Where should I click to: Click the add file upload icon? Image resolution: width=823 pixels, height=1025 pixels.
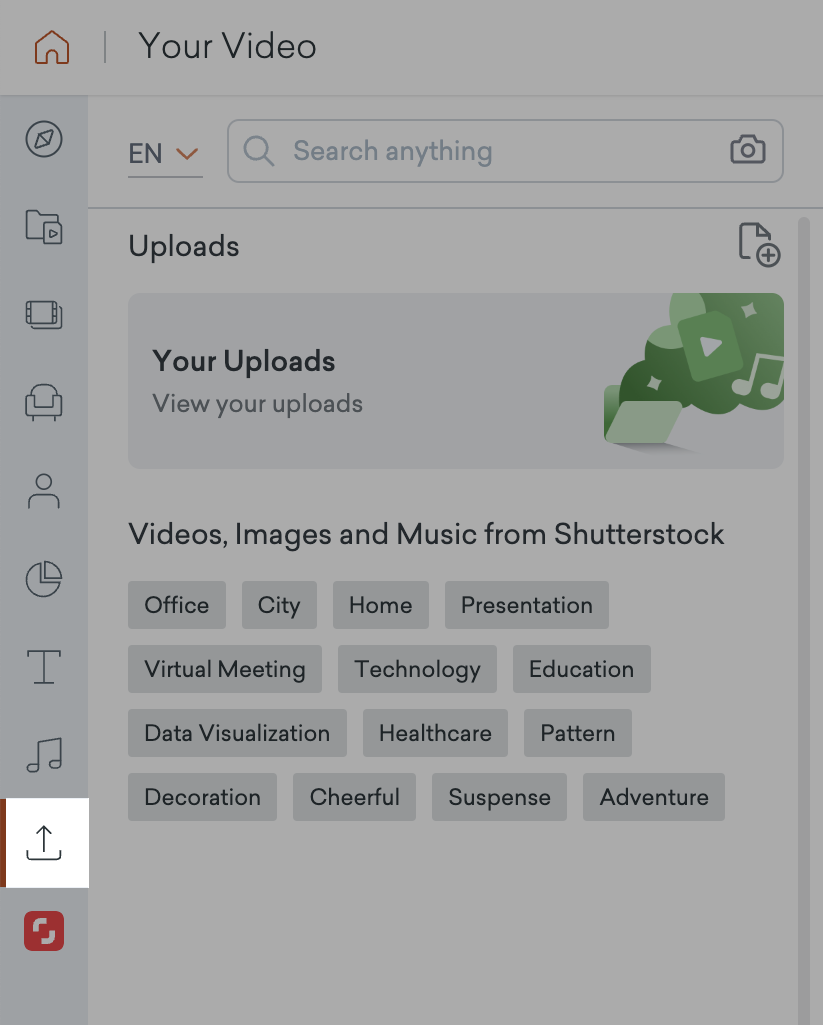[x=759, y=245]
